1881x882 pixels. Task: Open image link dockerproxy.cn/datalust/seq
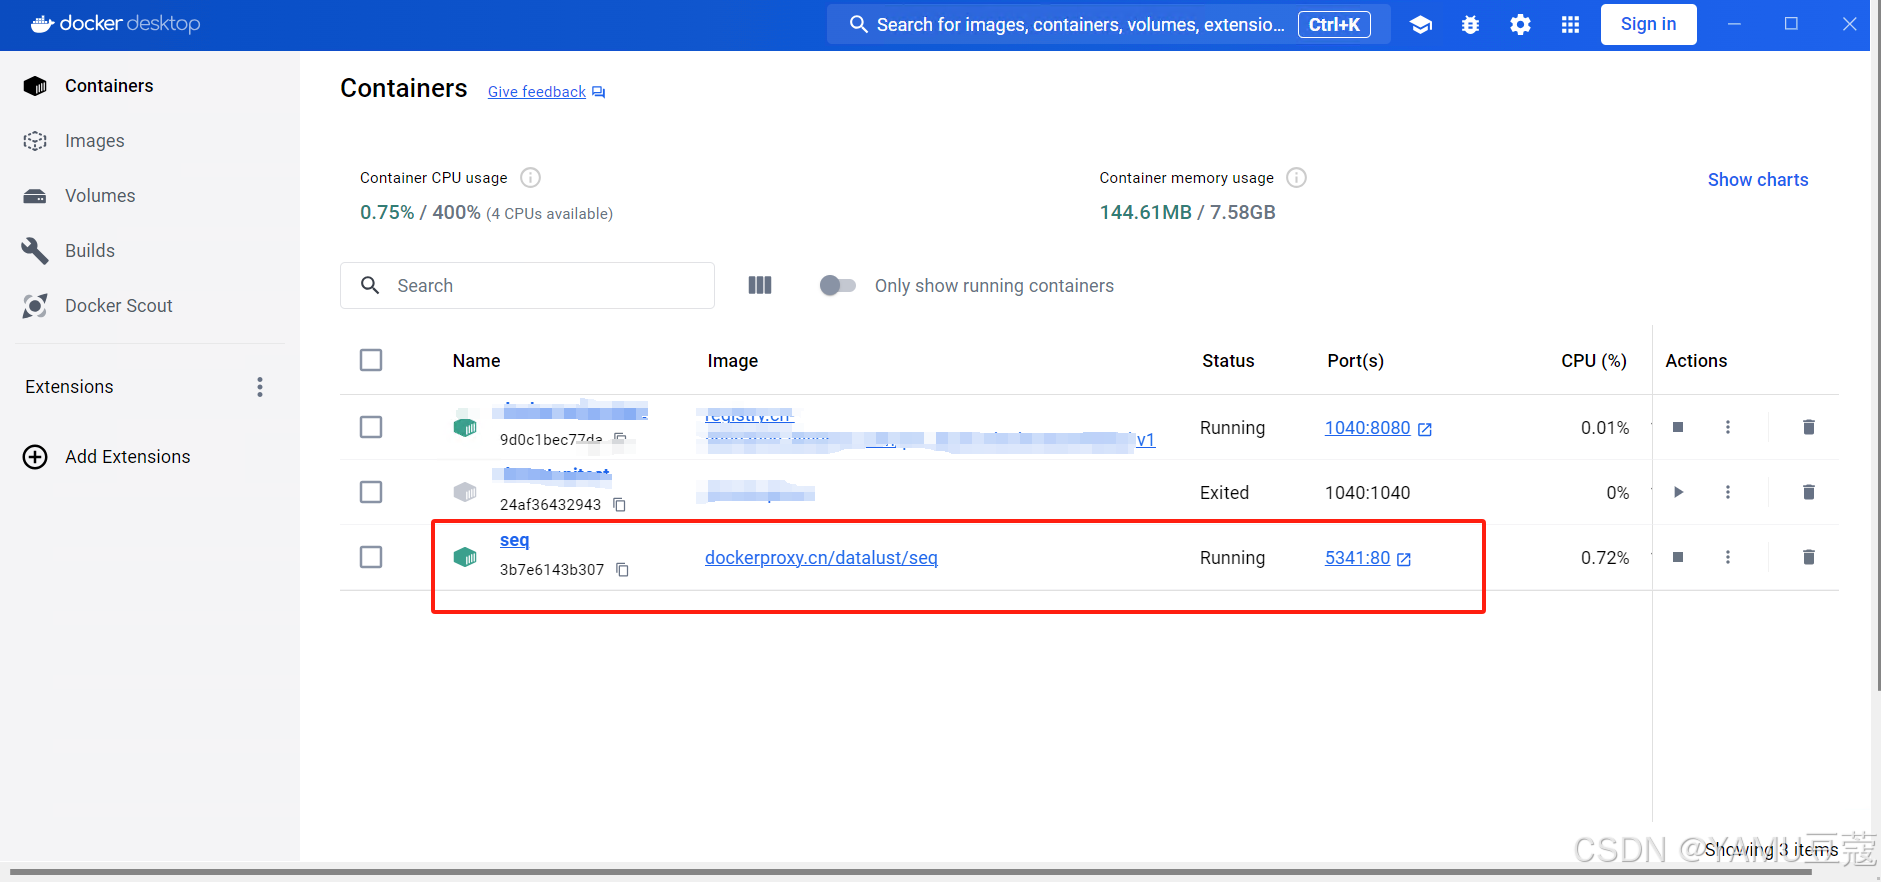821,558
